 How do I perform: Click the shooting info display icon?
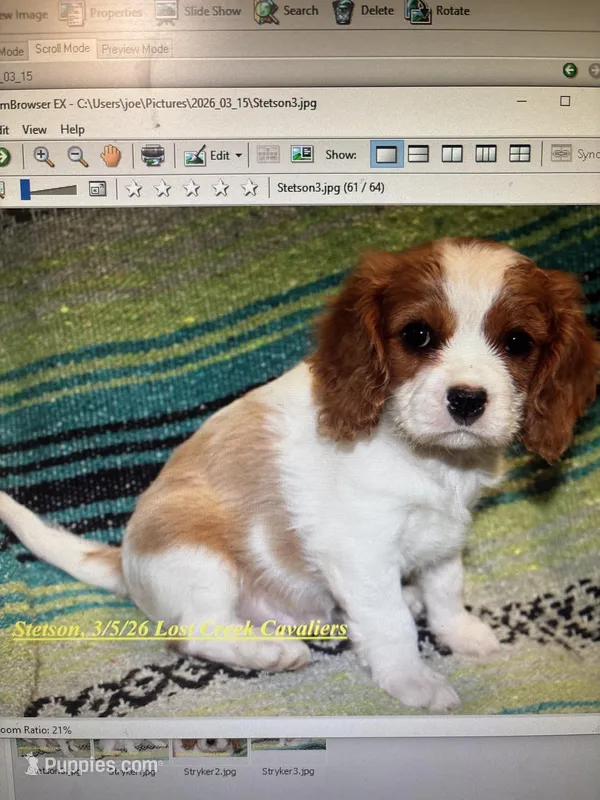tap(302, 154)
